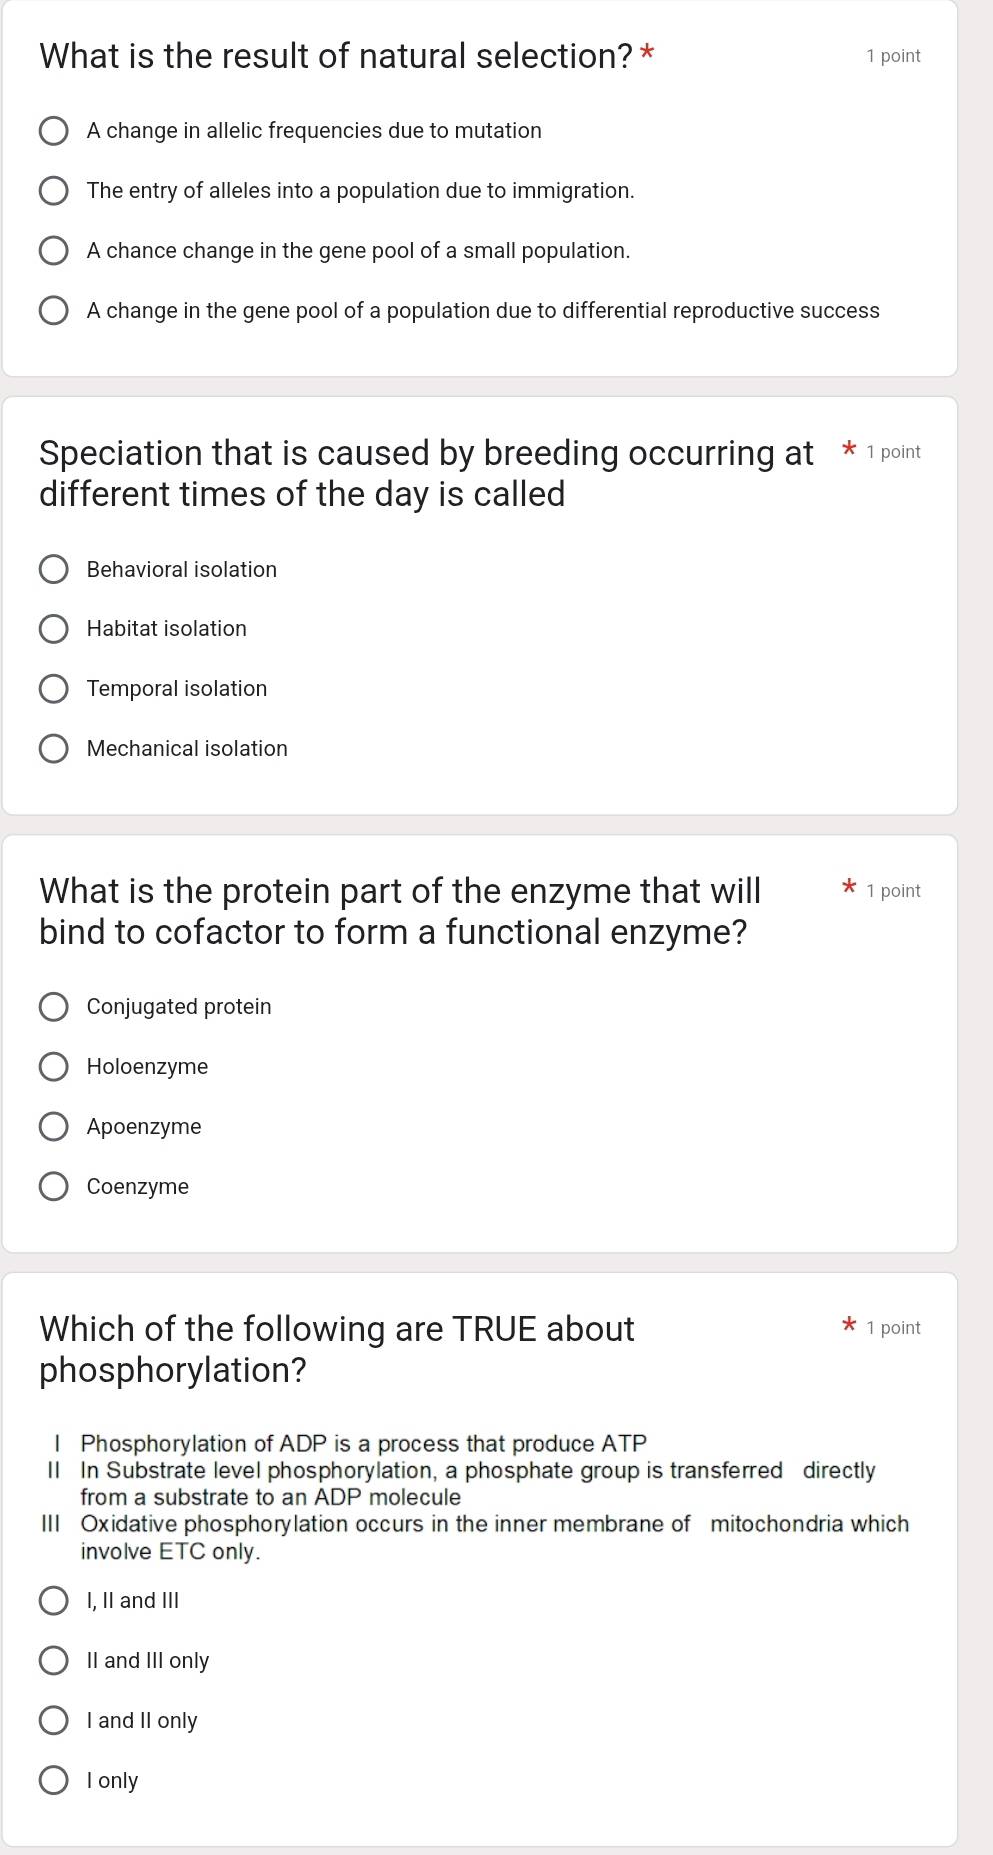
Task: Select 'Coenzyme'
Action: (x=55, y=1186)
